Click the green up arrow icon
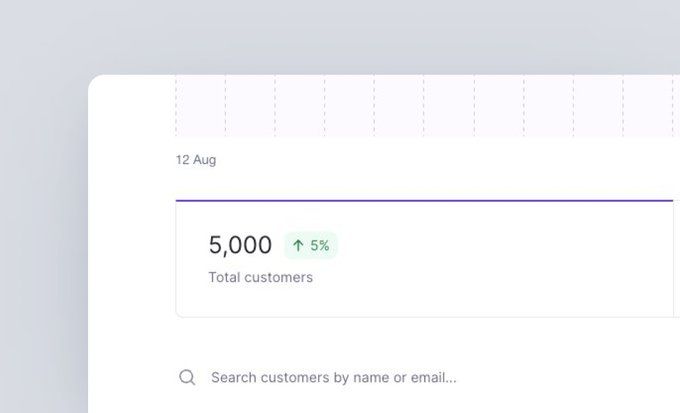This screenshot has height=413, width=680. (x=298, y=245)
